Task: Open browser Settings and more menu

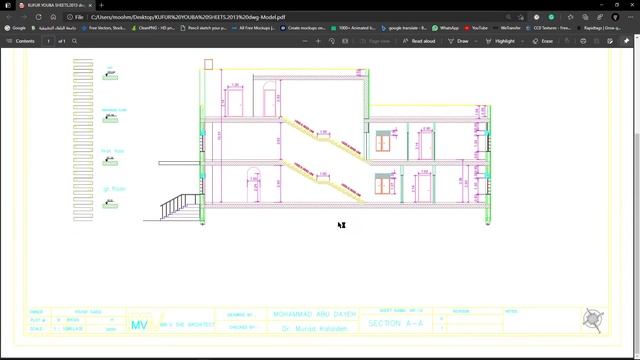Action: click(x=631, y=17)
